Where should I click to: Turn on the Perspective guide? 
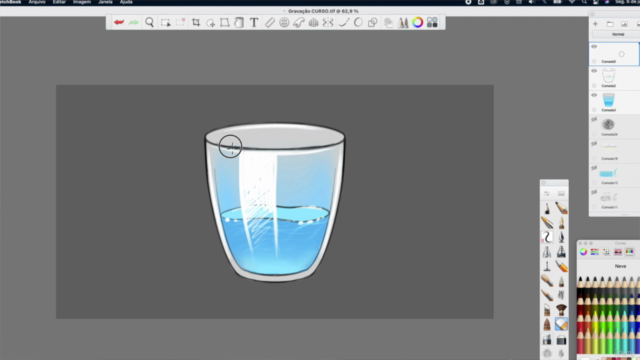click(x=313, y=22)
